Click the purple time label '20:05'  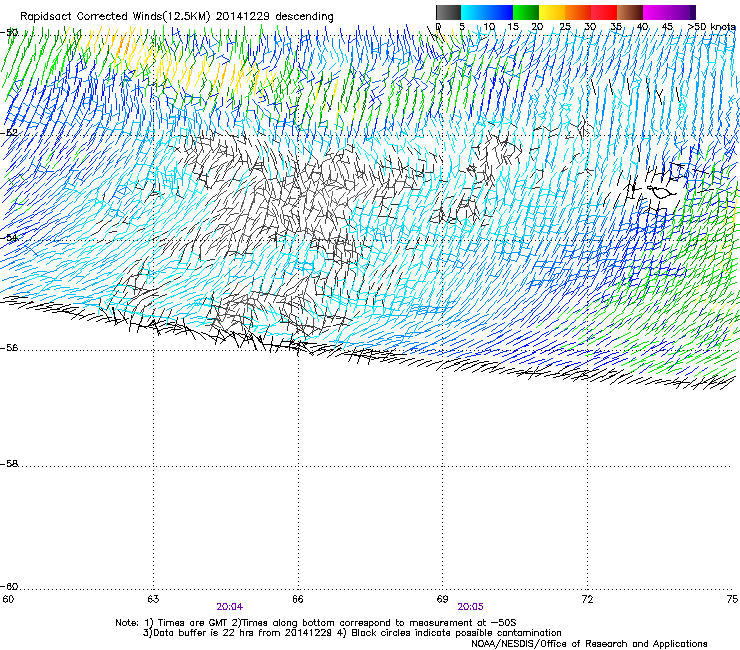tap(471, 607)
